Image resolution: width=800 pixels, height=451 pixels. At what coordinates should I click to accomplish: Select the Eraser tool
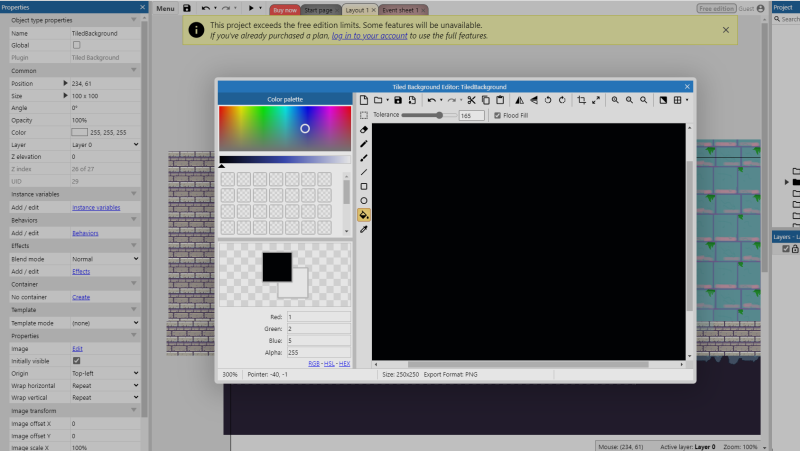click(x=364, y=130)
